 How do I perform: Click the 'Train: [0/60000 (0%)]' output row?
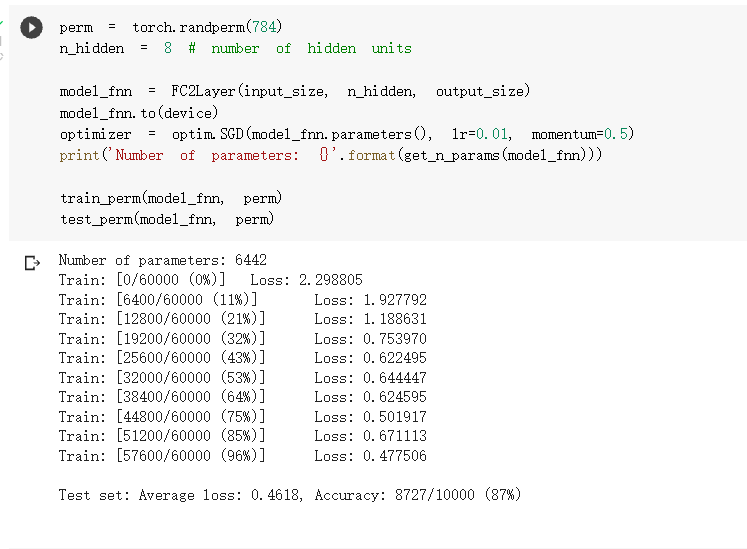tap(211, 280)
